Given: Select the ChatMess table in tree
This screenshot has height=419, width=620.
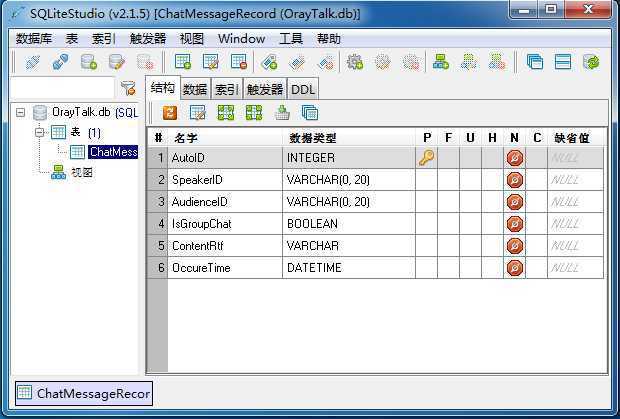Looking at the screenshot, I should click(113, 152).
